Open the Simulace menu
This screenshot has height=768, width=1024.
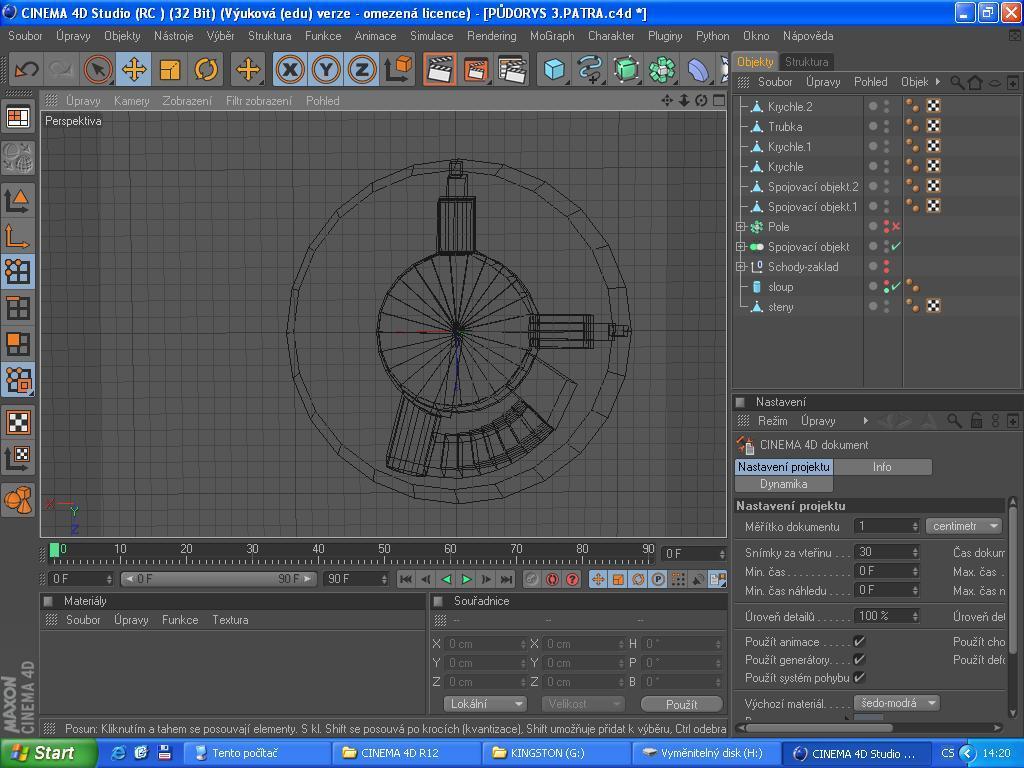click(432, 36)
